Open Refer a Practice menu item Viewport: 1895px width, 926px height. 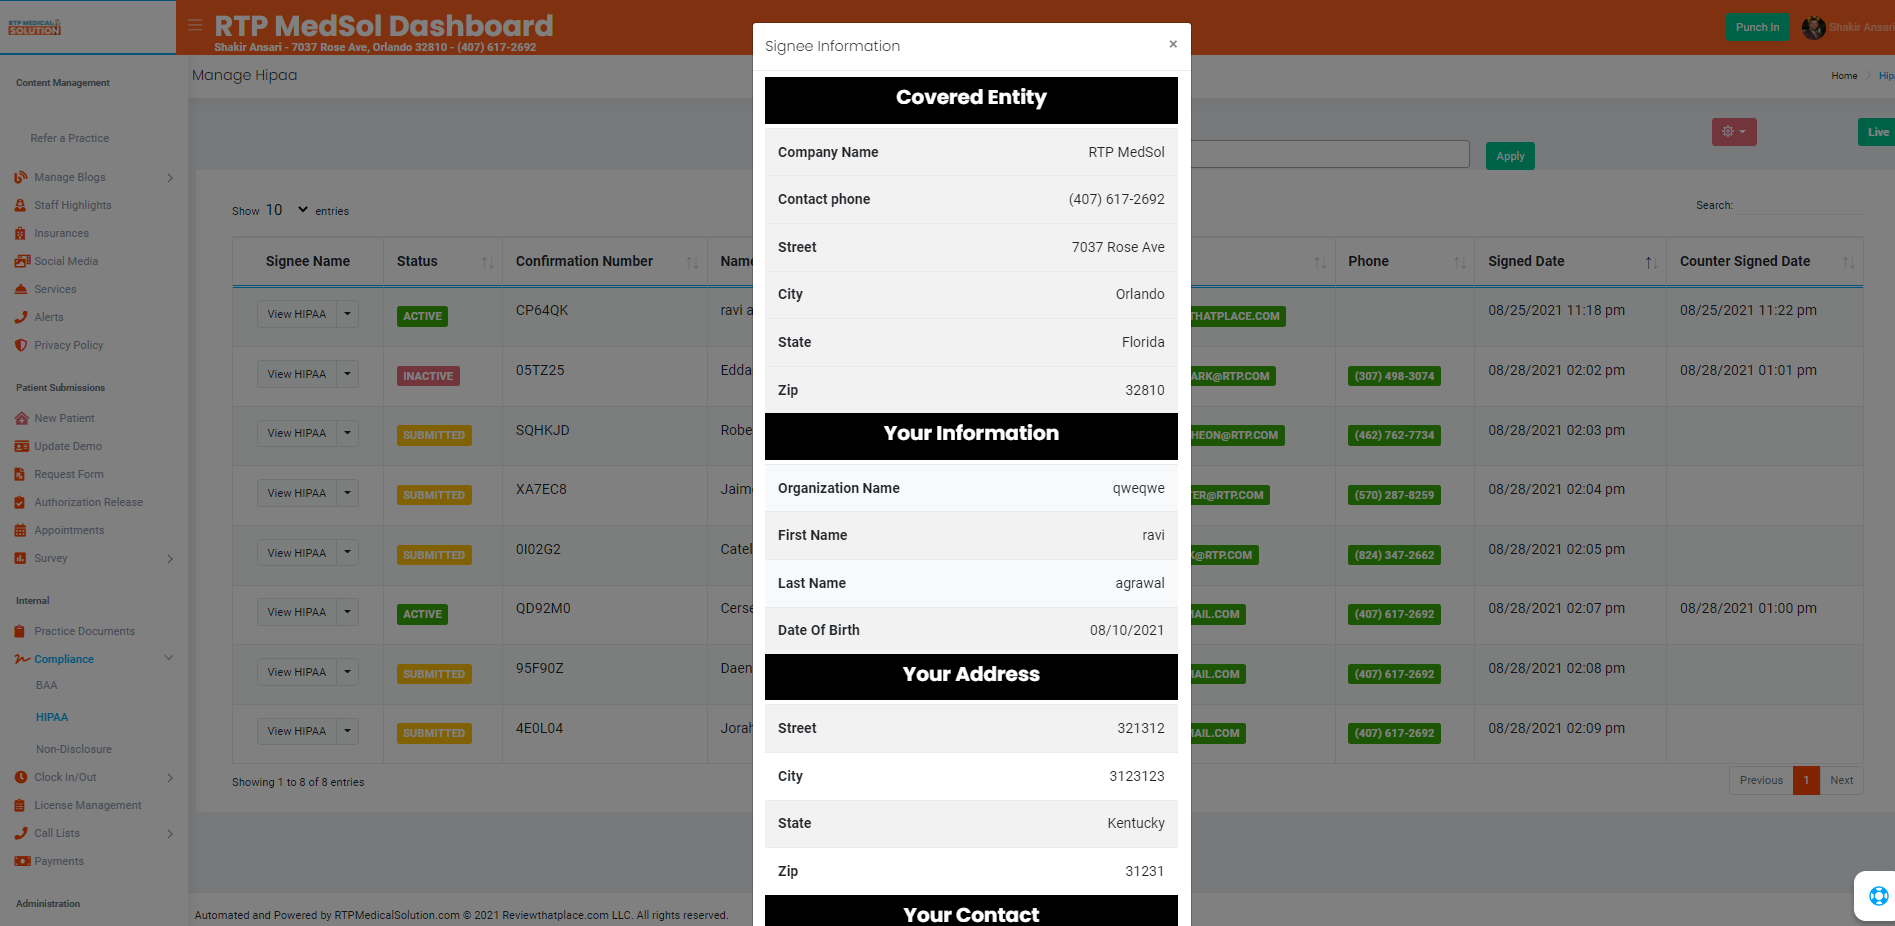point(69,138)
